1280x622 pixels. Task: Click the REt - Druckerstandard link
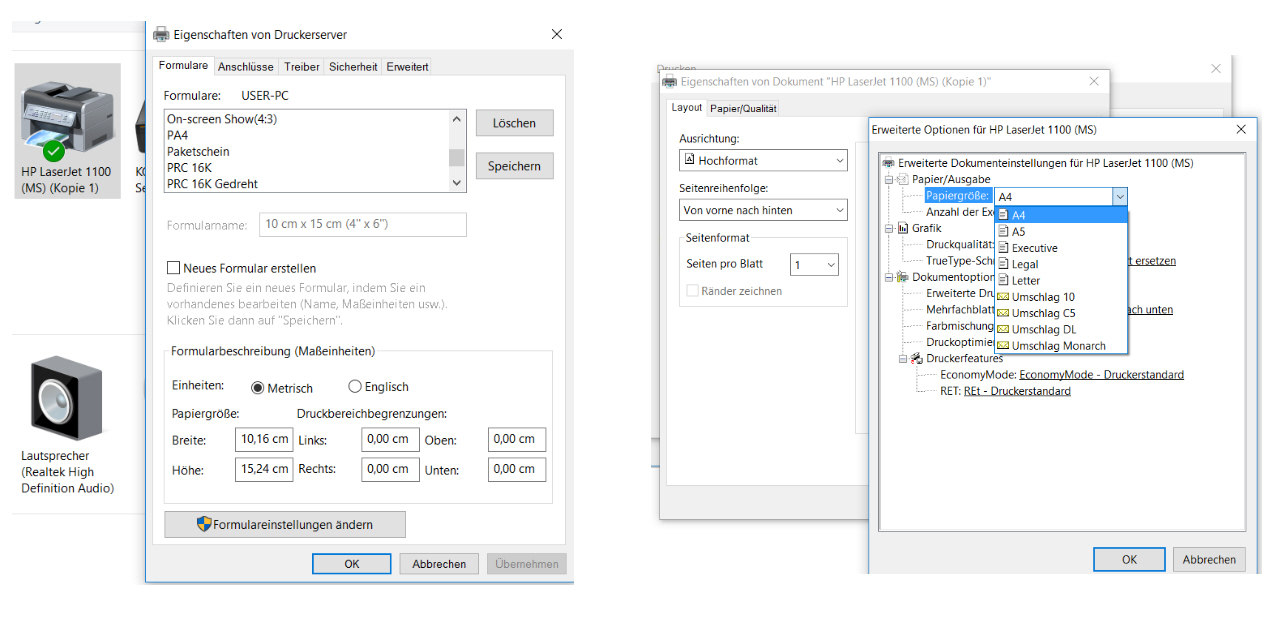(1017, 391)
